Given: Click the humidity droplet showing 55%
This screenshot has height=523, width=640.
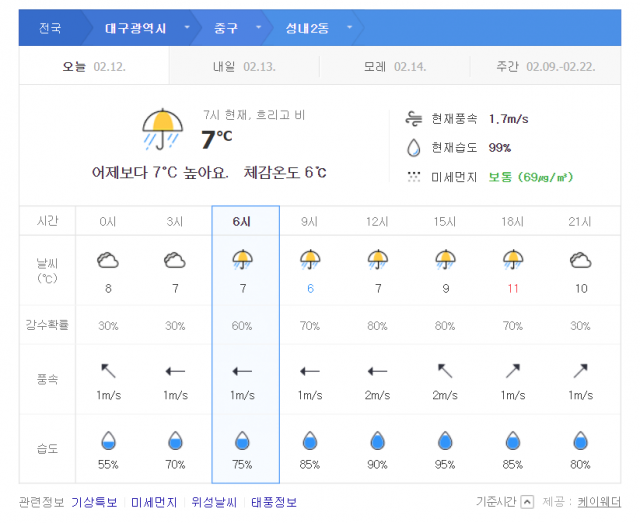Looking at the screenshot, I should [108, 441].
